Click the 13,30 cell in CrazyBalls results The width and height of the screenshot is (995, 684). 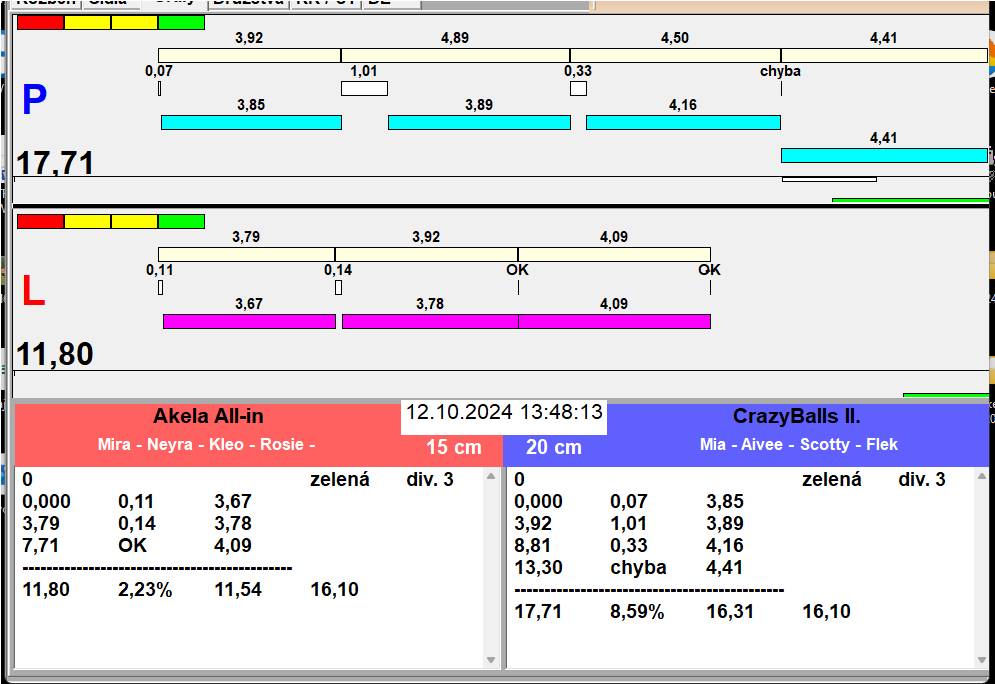point(538,567)
